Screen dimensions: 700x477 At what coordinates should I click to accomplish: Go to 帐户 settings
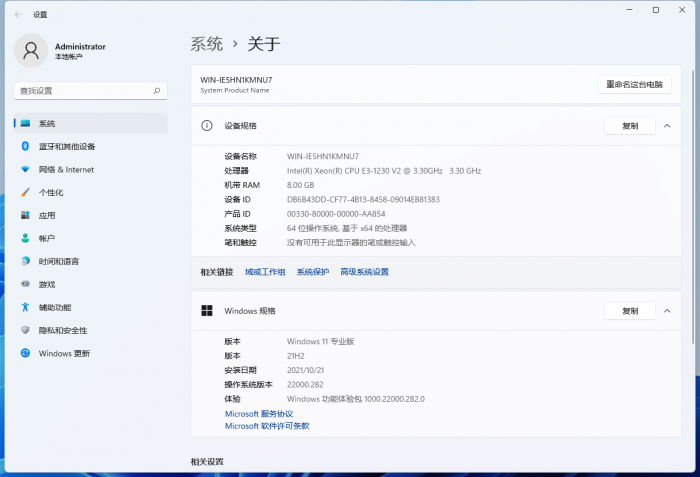[x=47, y=238]
